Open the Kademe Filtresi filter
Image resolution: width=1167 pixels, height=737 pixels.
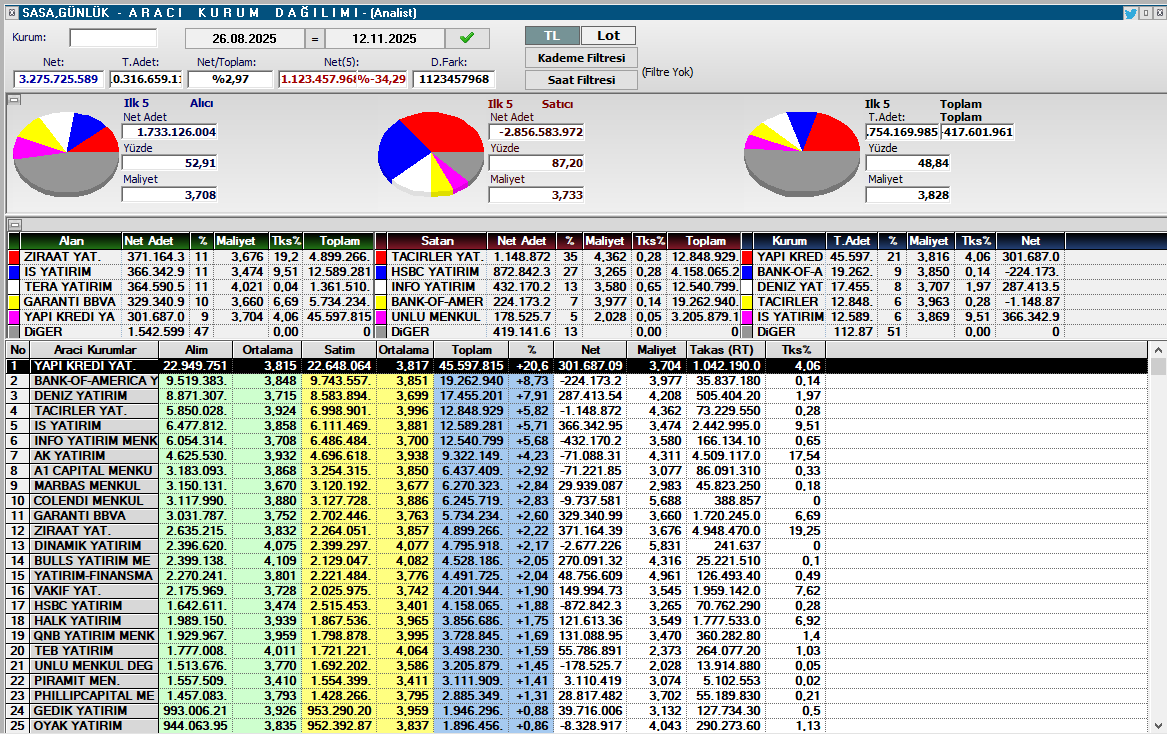pyautogui.click(x=581, y=58)
